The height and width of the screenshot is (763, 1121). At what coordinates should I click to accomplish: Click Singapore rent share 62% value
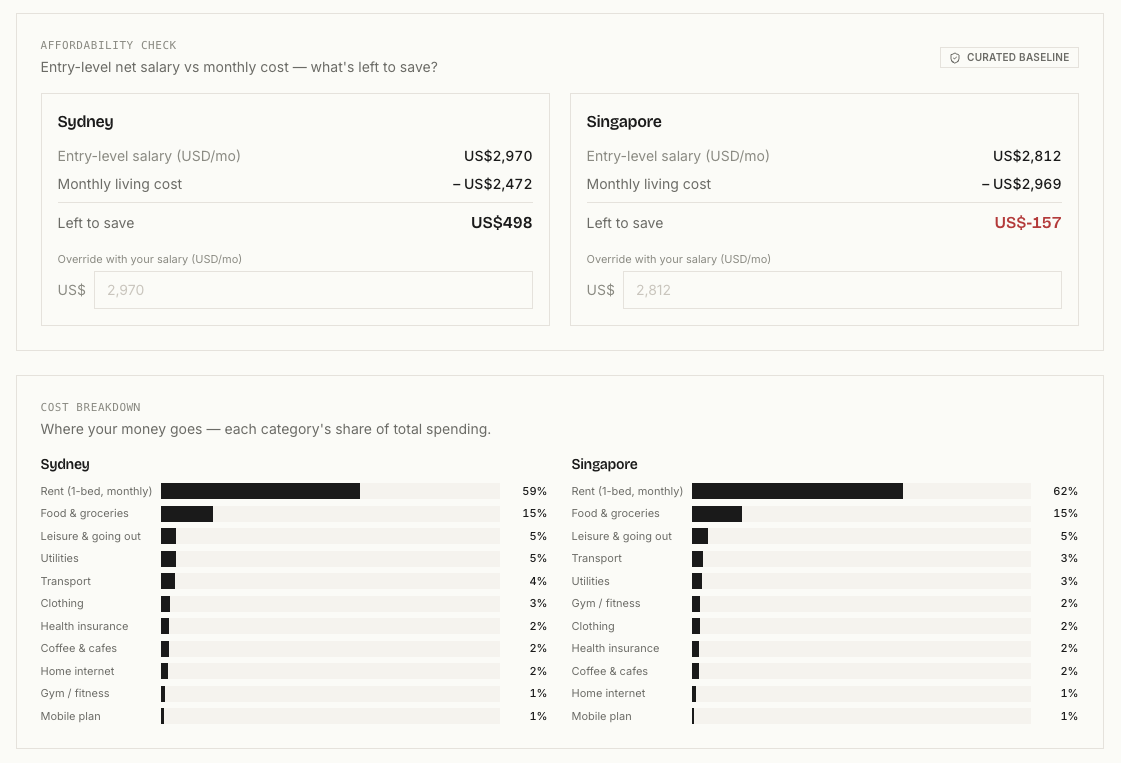[x=1065, y=491]
